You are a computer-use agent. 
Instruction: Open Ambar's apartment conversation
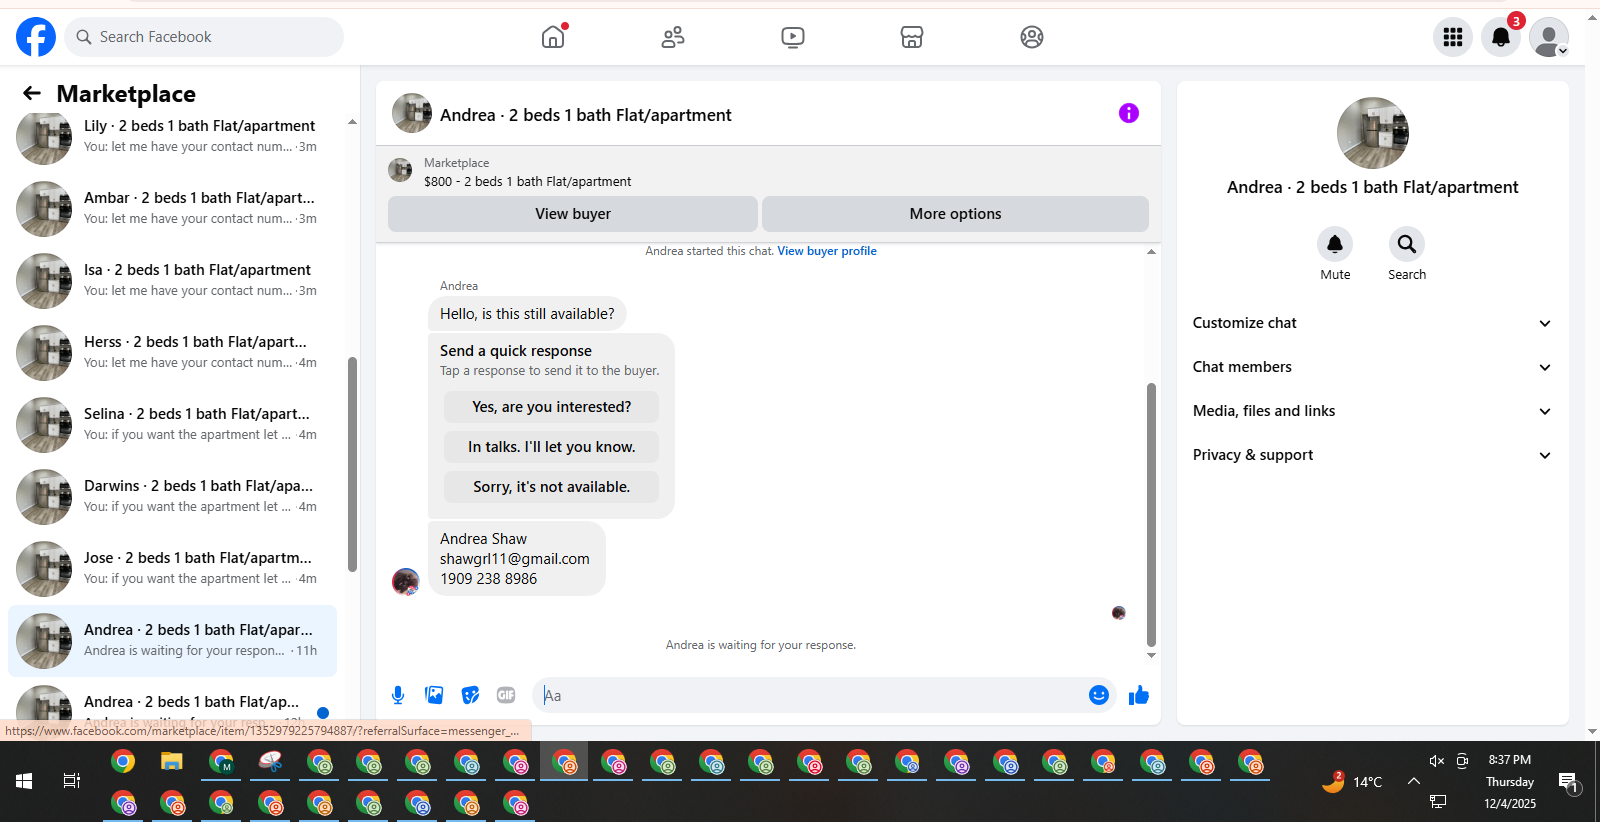click(172, 208)
